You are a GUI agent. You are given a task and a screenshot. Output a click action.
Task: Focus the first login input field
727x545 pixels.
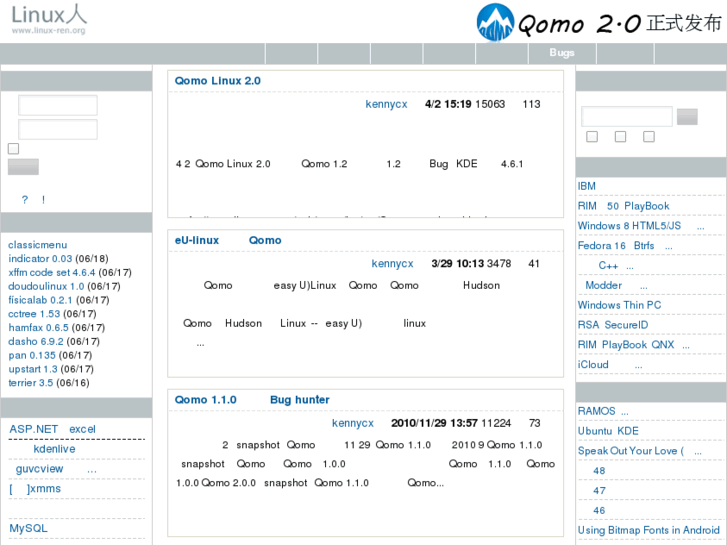tap(58, 105)
